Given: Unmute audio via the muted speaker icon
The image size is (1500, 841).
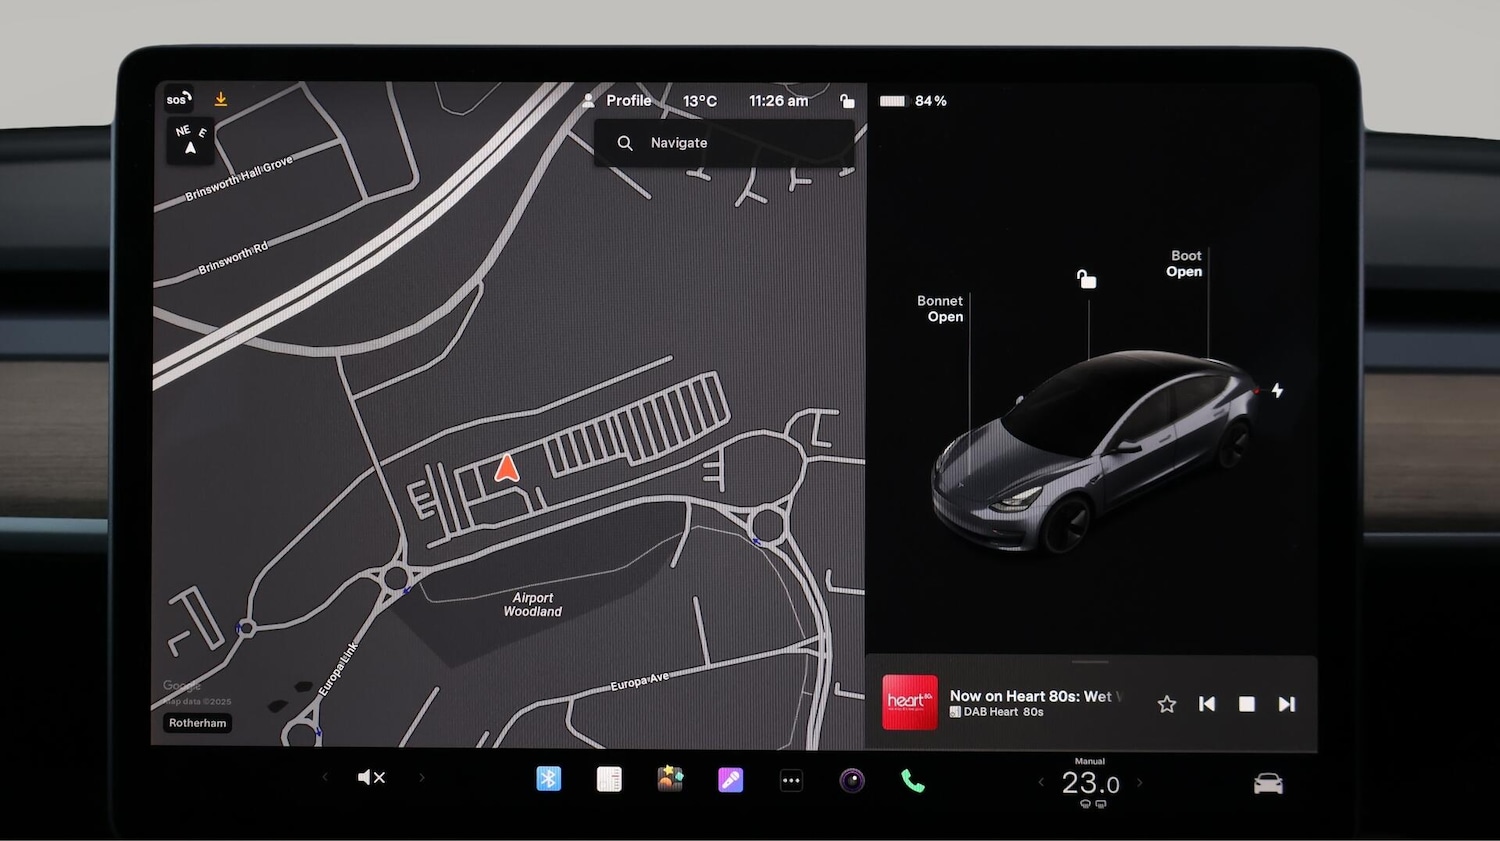Looking at the screenshot, I should pyautogui.click(x=371, y=778).
